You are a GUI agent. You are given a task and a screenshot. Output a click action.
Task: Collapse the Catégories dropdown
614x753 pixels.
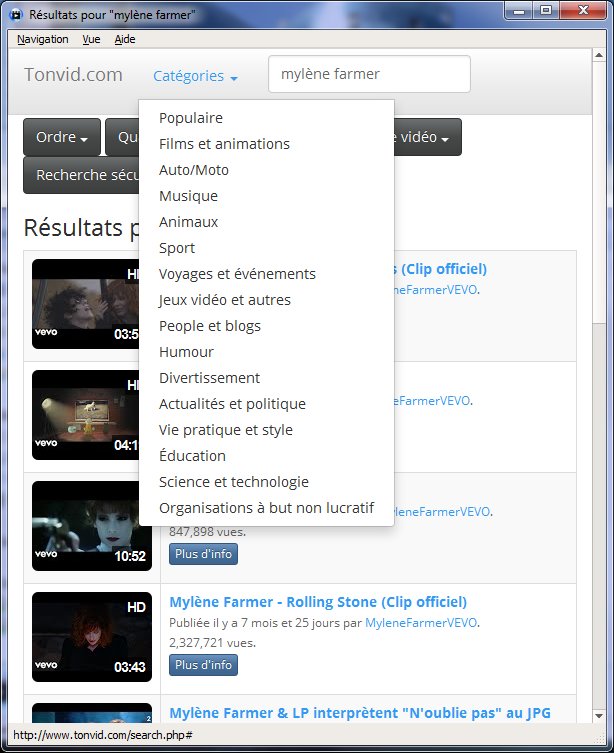[x=195, y=76]
